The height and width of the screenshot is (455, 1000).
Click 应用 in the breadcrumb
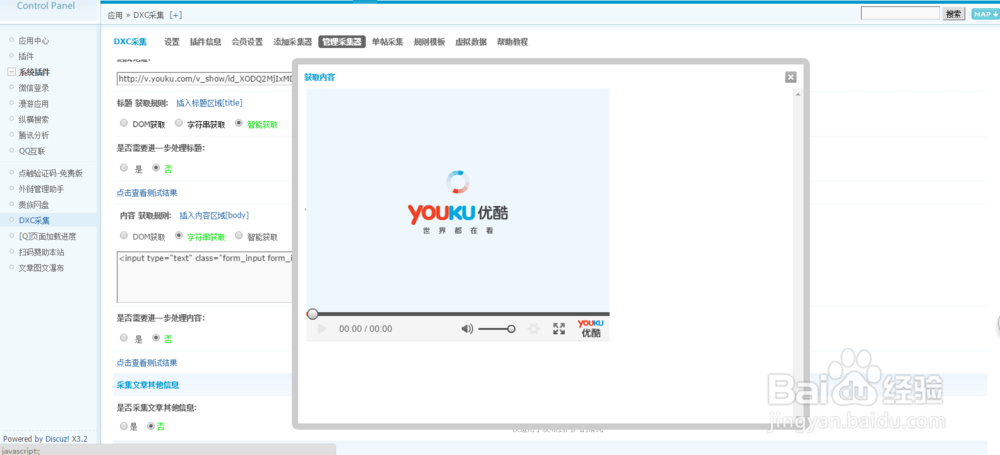[x=115, y=15]
